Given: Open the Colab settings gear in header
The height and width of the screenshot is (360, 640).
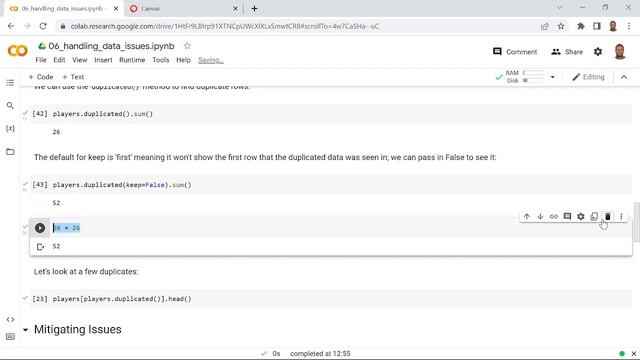Looking at the screenshot, I should click(x=598, y=52).
